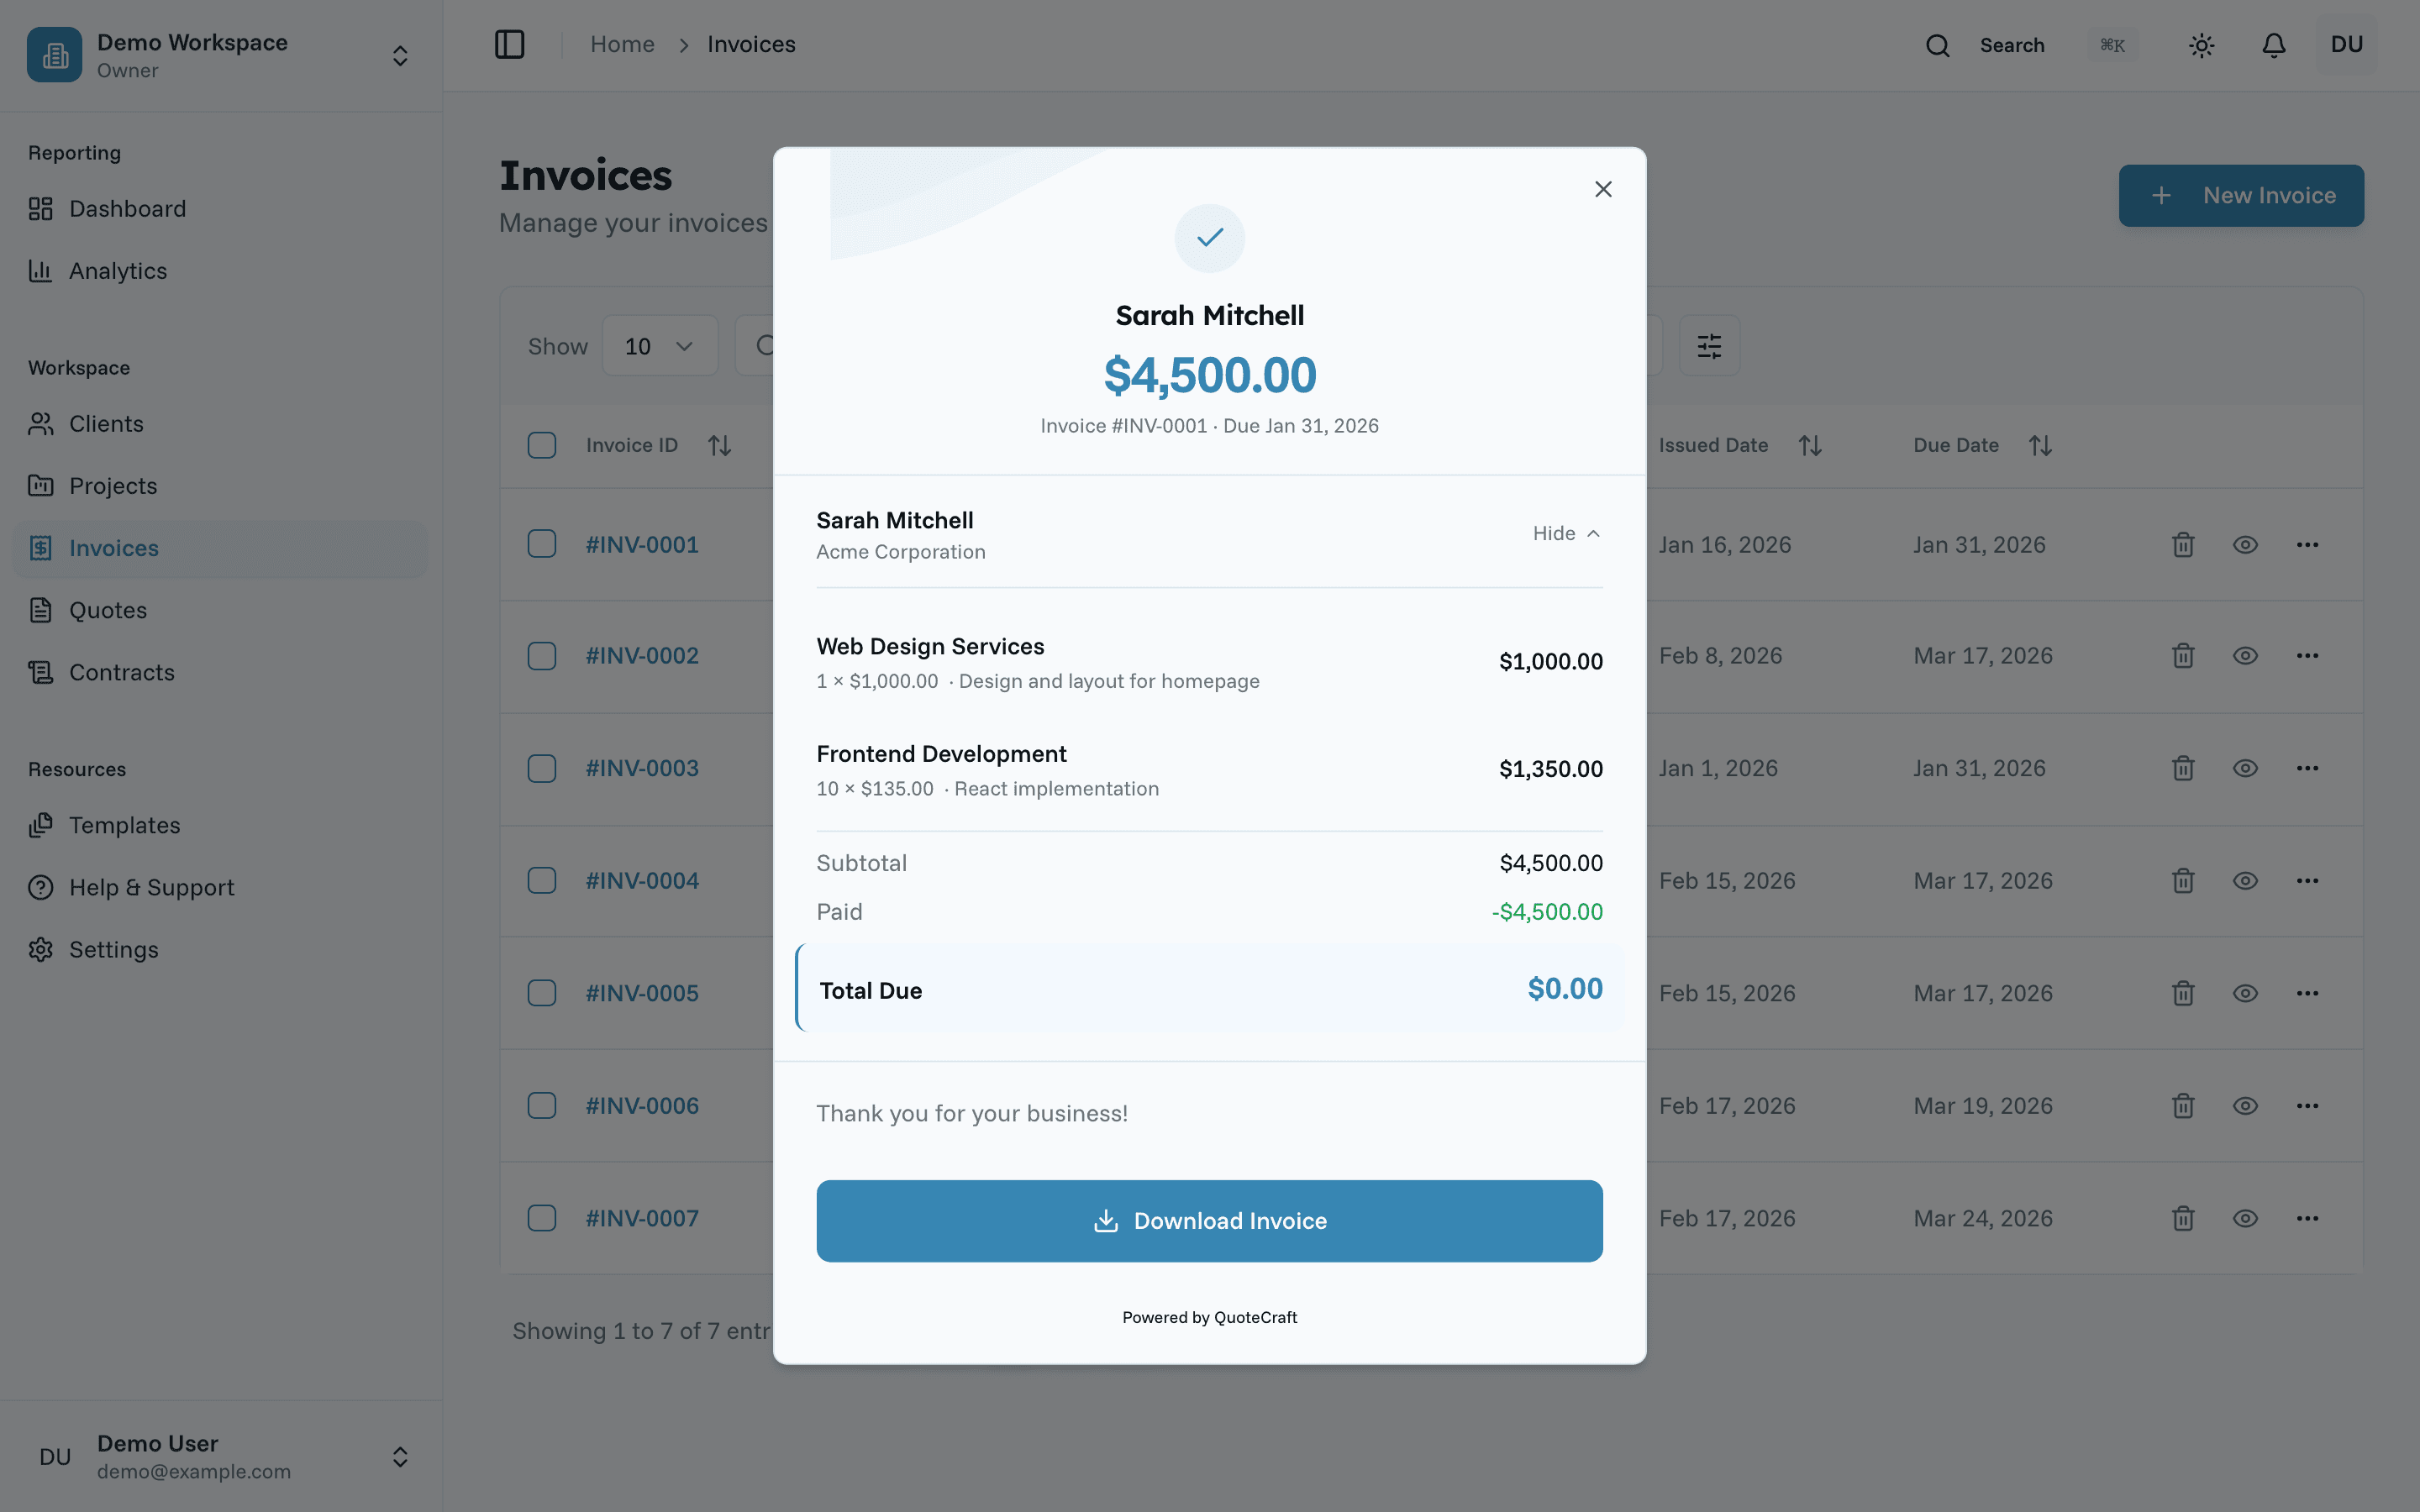The width and height of the screenshot is (2420, 1512).
Task: Open the Show 10 entries dropdown
Action: (659, 345)
